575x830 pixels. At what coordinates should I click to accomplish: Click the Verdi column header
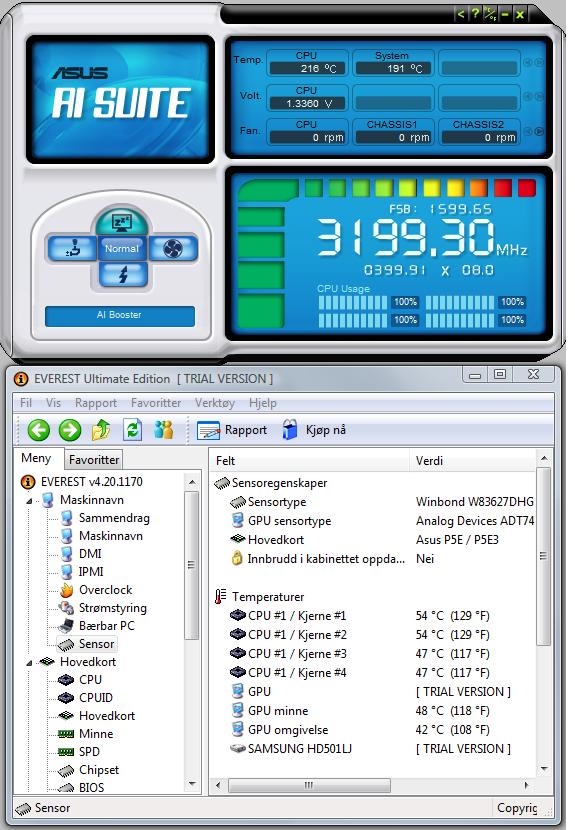(473, 461)
